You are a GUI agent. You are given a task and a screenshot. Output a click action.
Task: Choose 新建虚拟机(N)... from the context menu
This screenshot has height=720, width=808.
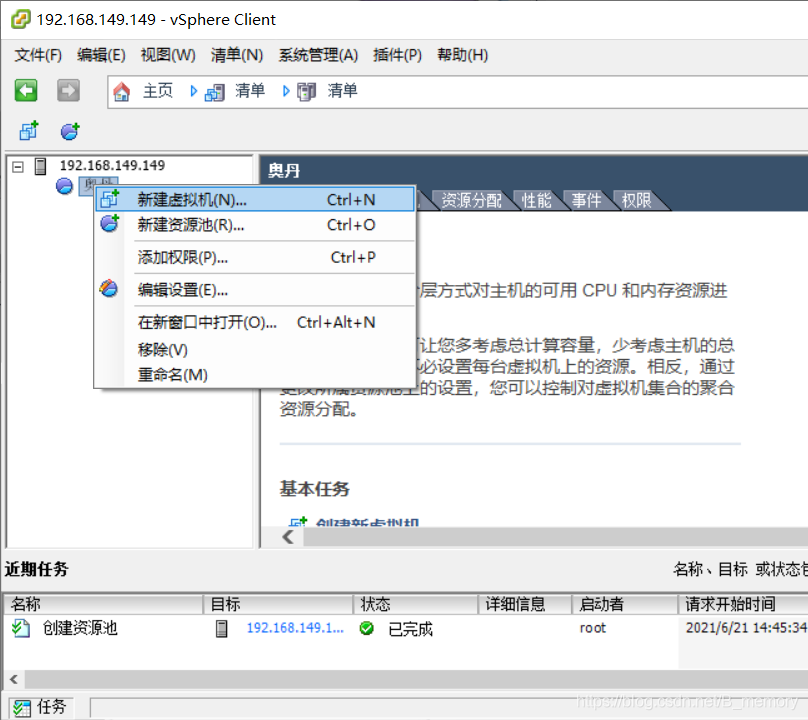tap(255, 199)
